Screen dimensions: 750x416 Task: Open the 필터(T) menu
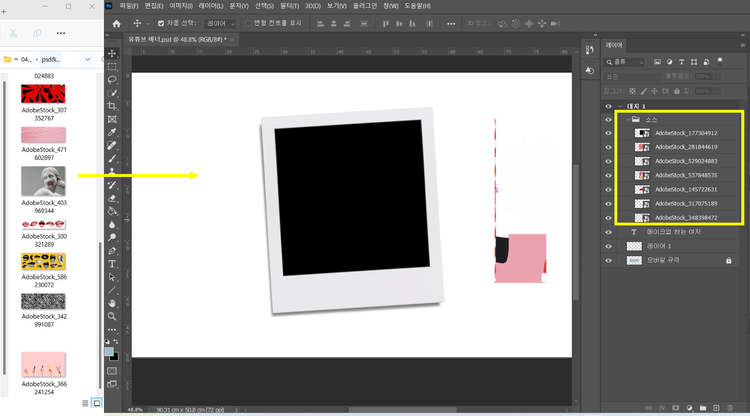tap(289, 6)
